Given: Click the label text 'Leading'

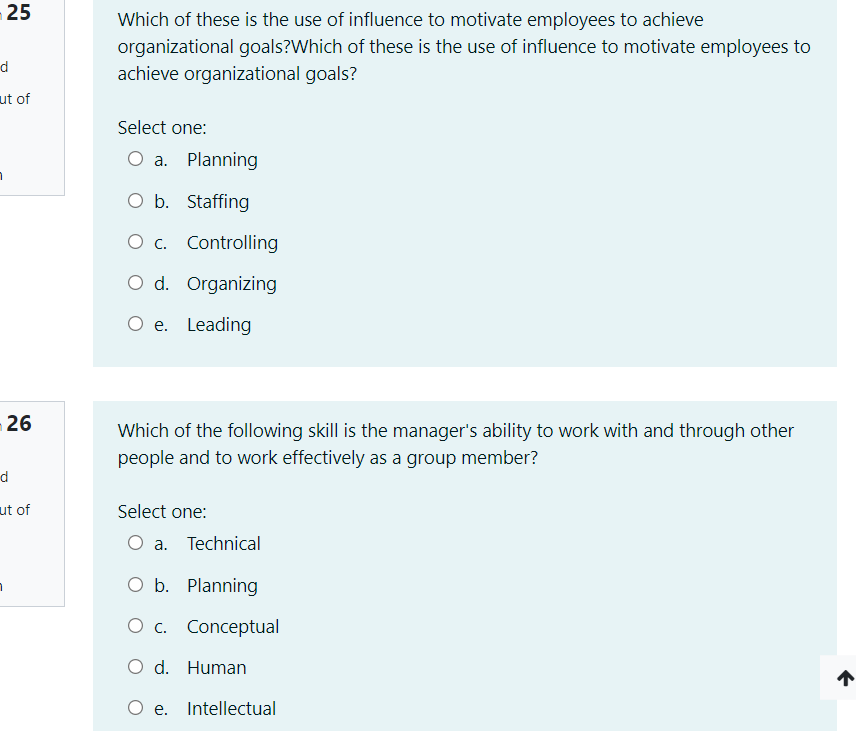Looking at the screenshot, I should pyautogui.click(x=219, y=324).
